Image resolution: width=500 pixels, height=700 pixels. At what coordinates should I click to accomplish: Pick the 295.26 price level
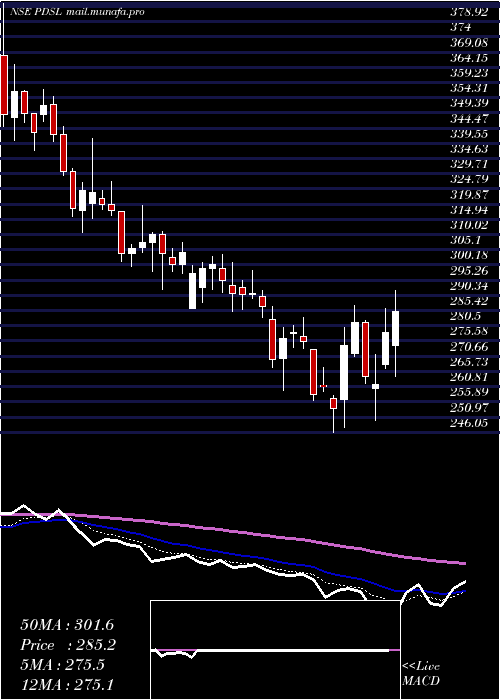469,271
